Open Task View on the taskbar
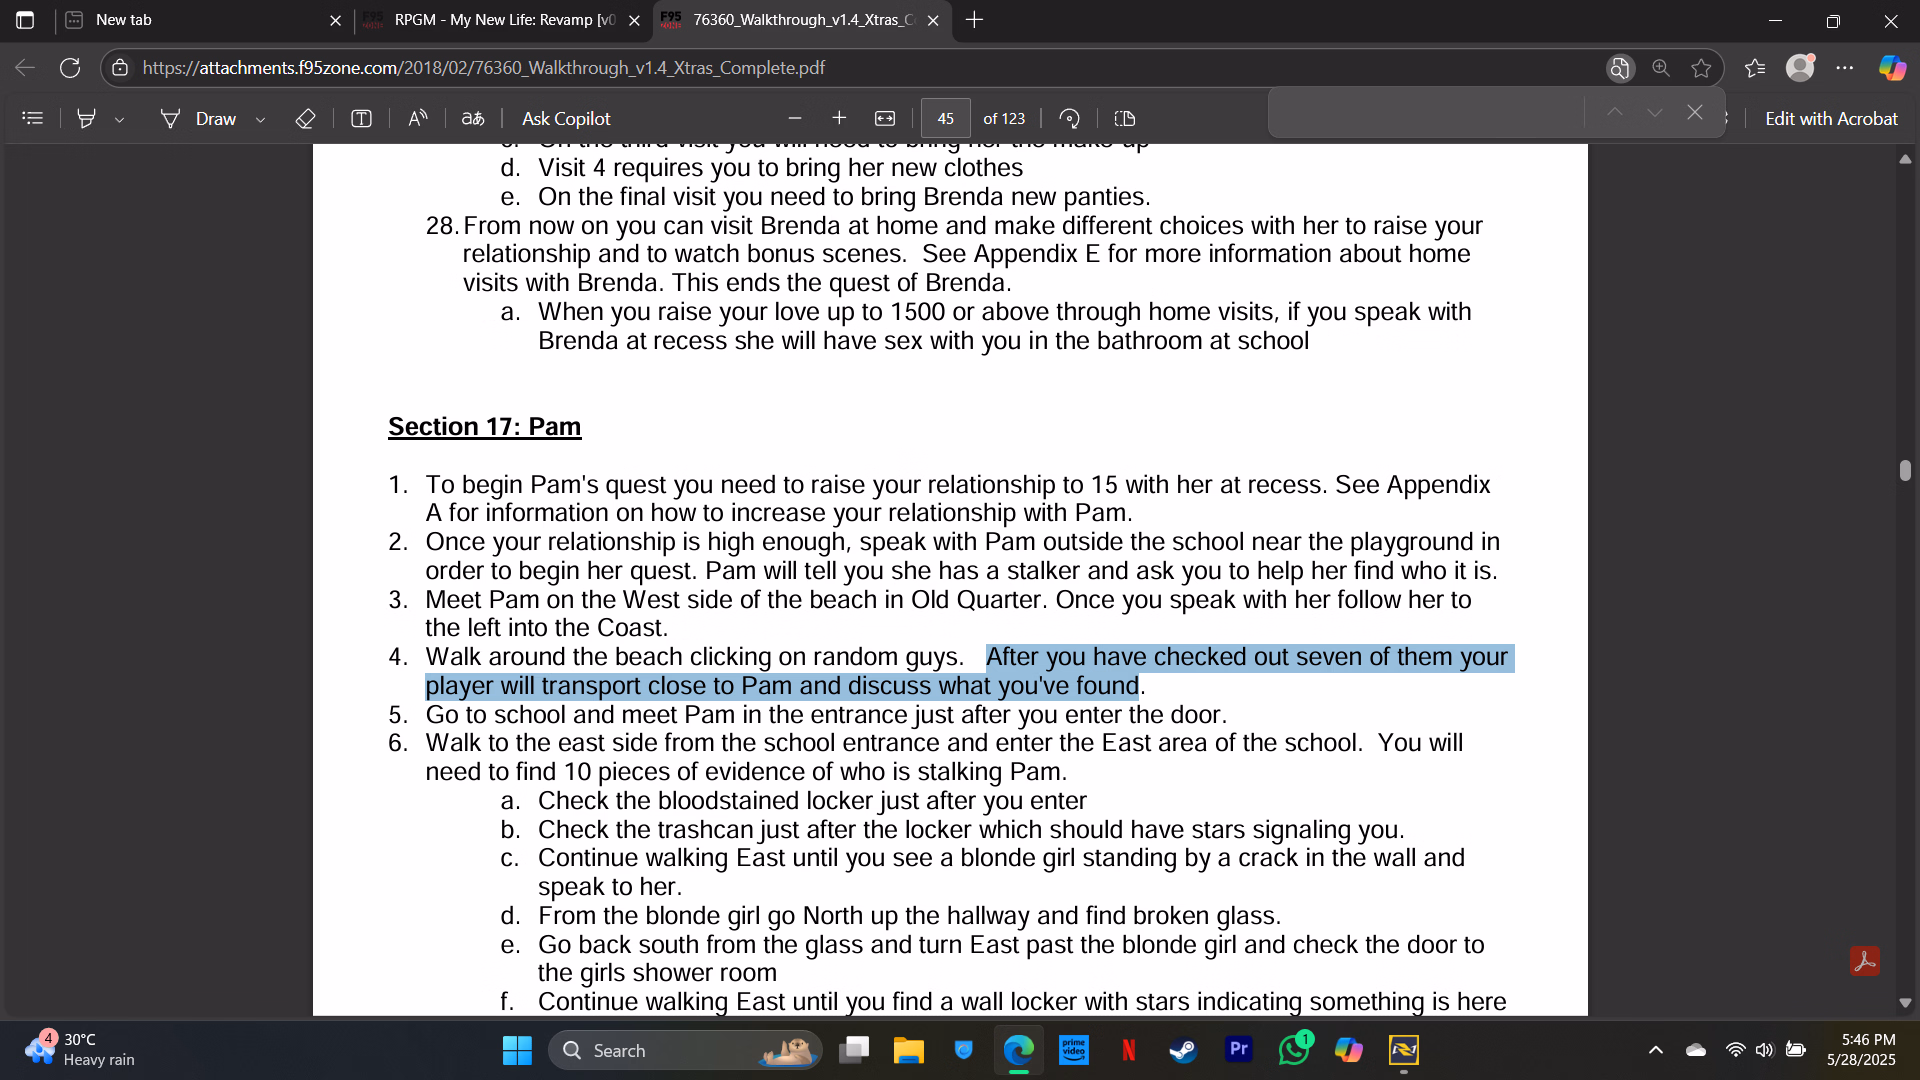Viewport: 1920px width, 1080px height. pyautogui.click(x=854, y=1050)
